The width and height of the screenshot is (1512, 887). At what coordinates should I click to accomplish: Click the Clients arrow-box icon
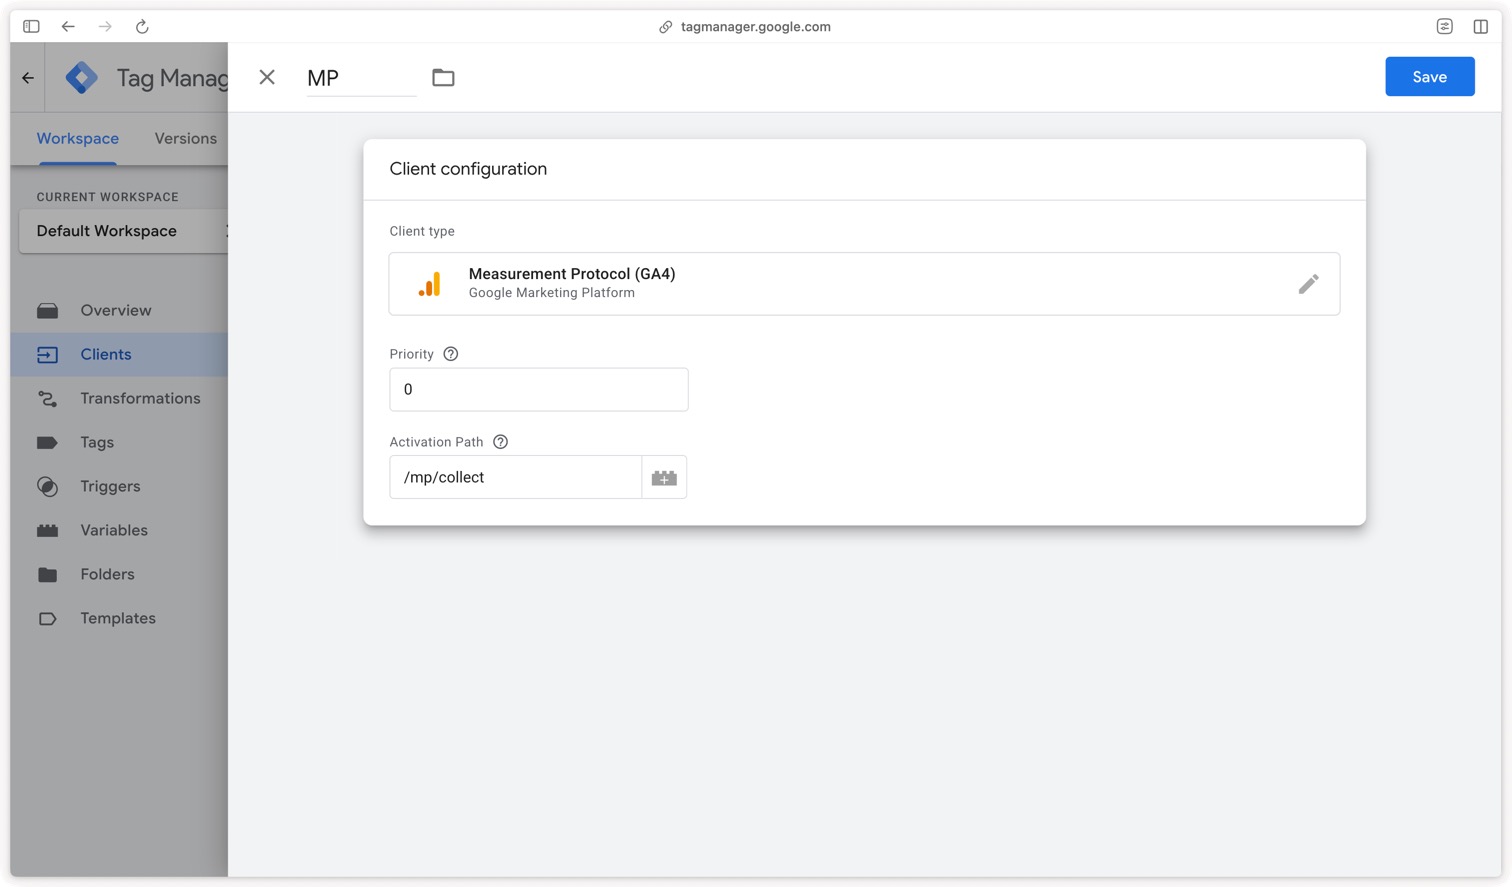pos(47,354)
